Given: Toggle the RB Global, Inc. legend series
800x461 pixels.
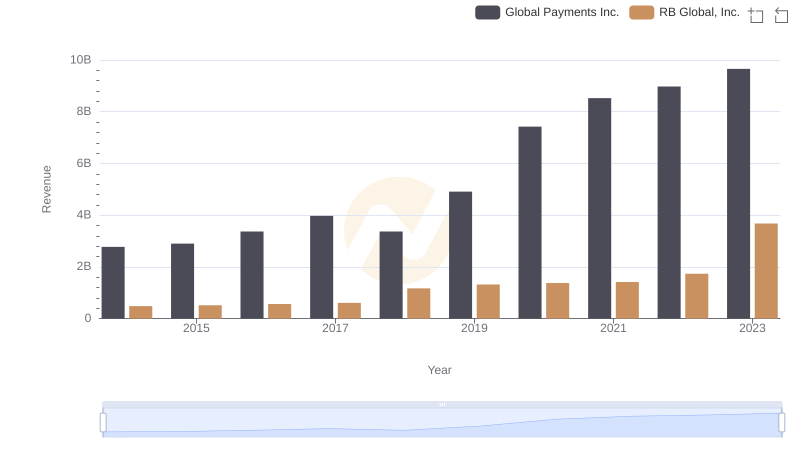Looking at the screenshot, I should click(x=684, y=12).
